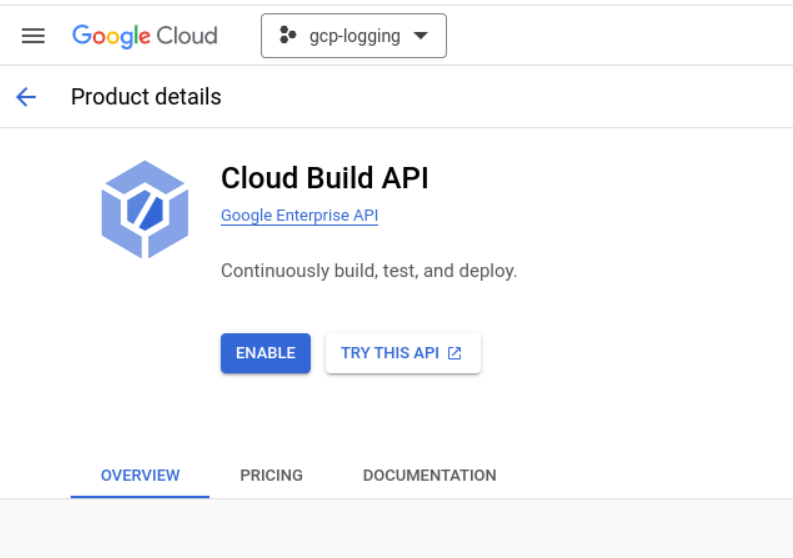793x558 pixels.
Task: Expand the gcp-logging project dropdown arrow
Action: click(421, 35)
